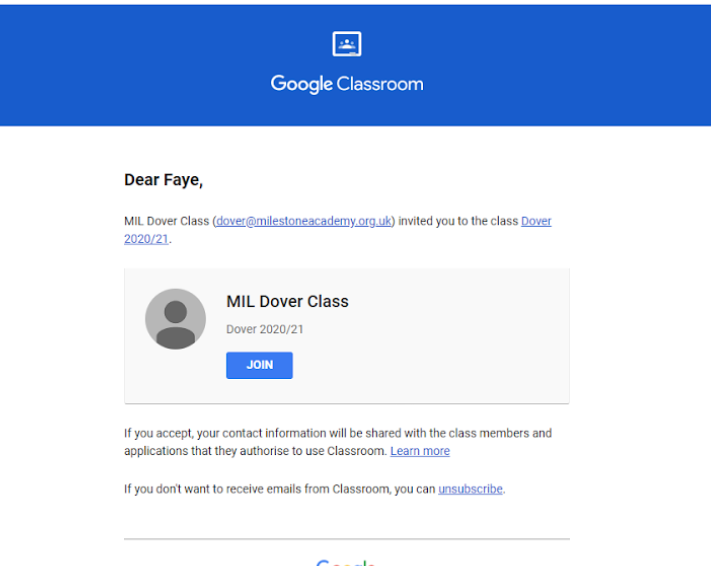Click the partially visible Google logo at the bottom

point(345,563)
